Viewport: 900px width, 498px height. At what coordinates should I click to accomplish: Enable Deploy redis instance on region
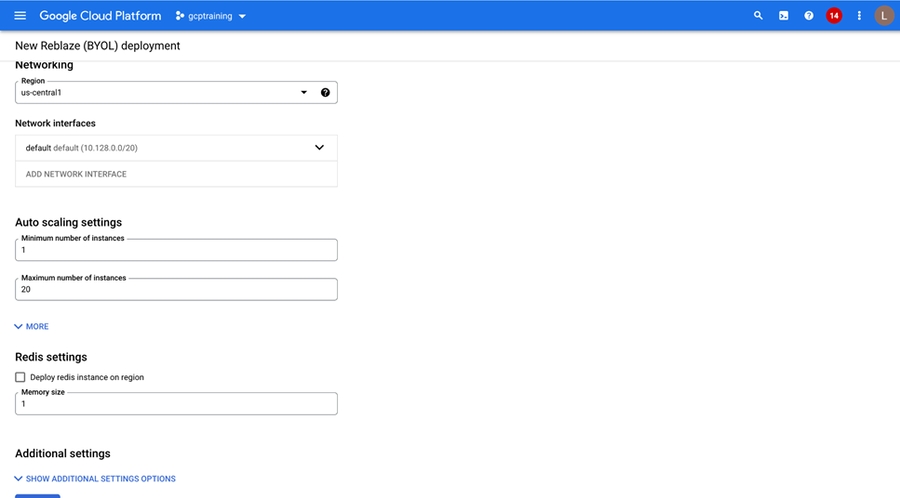pos(20,377)
